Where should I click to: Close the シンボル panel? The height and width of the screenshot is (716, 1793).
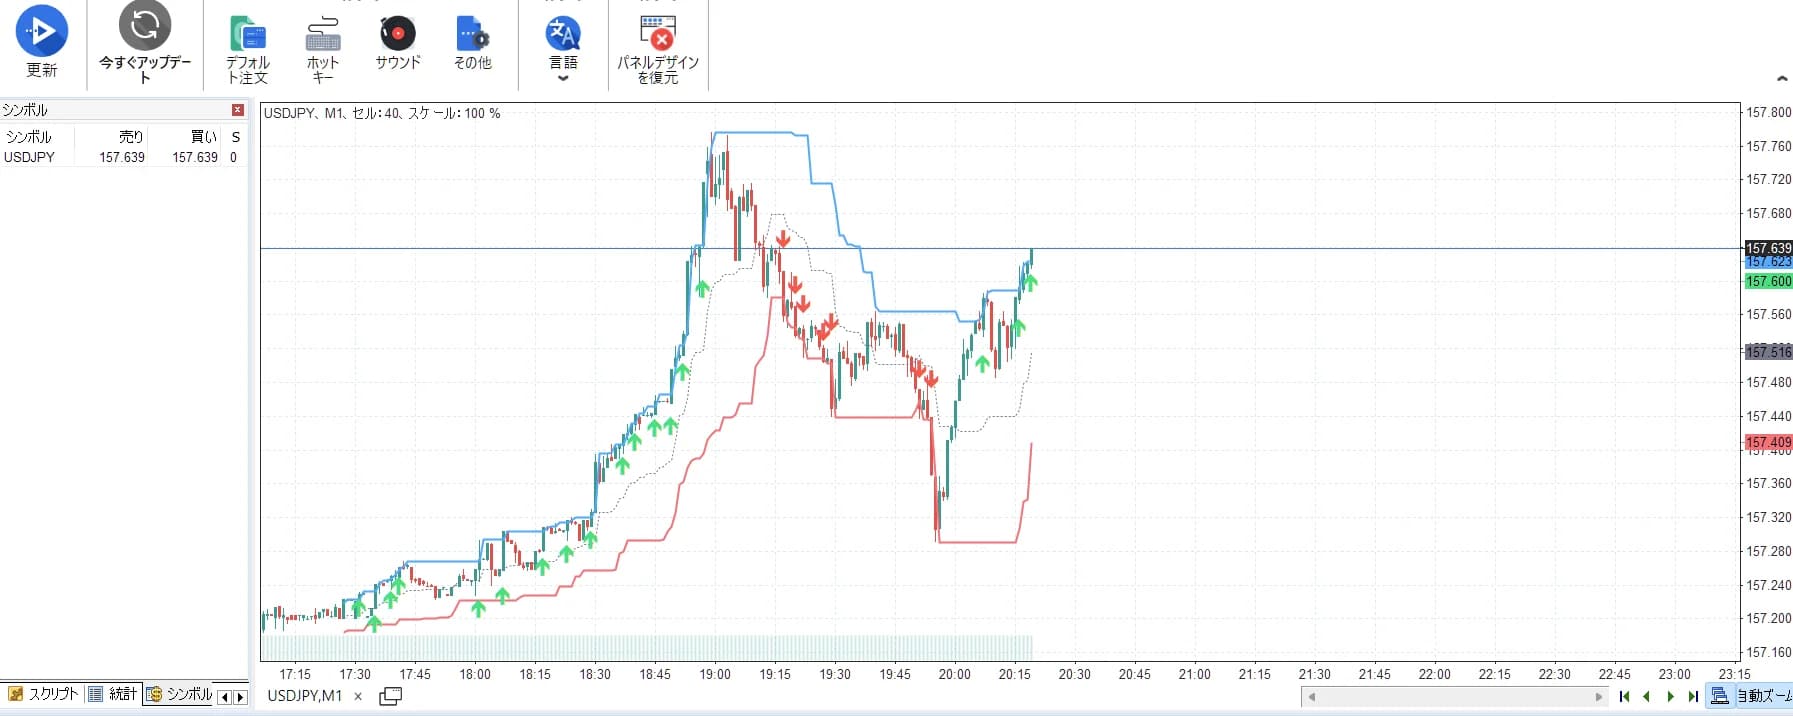pos(238,110)
